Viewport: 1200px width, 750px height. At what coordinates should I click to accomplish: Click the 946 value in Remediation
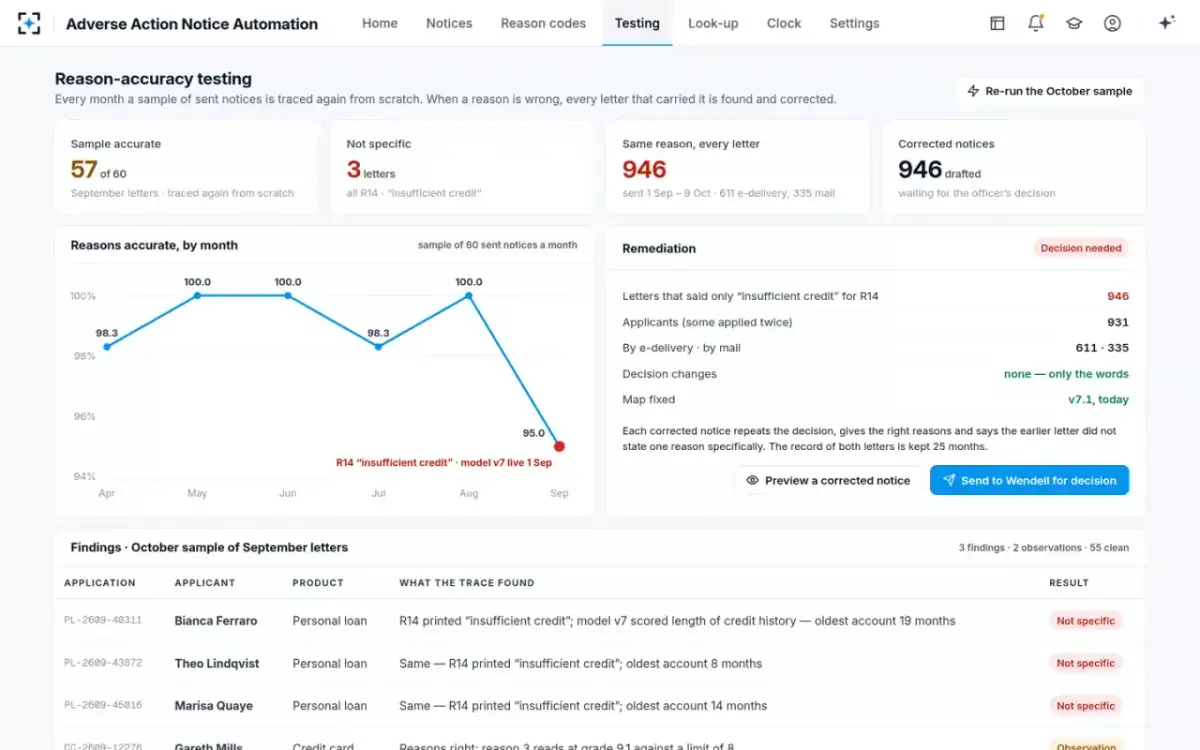click(1118, 296)
